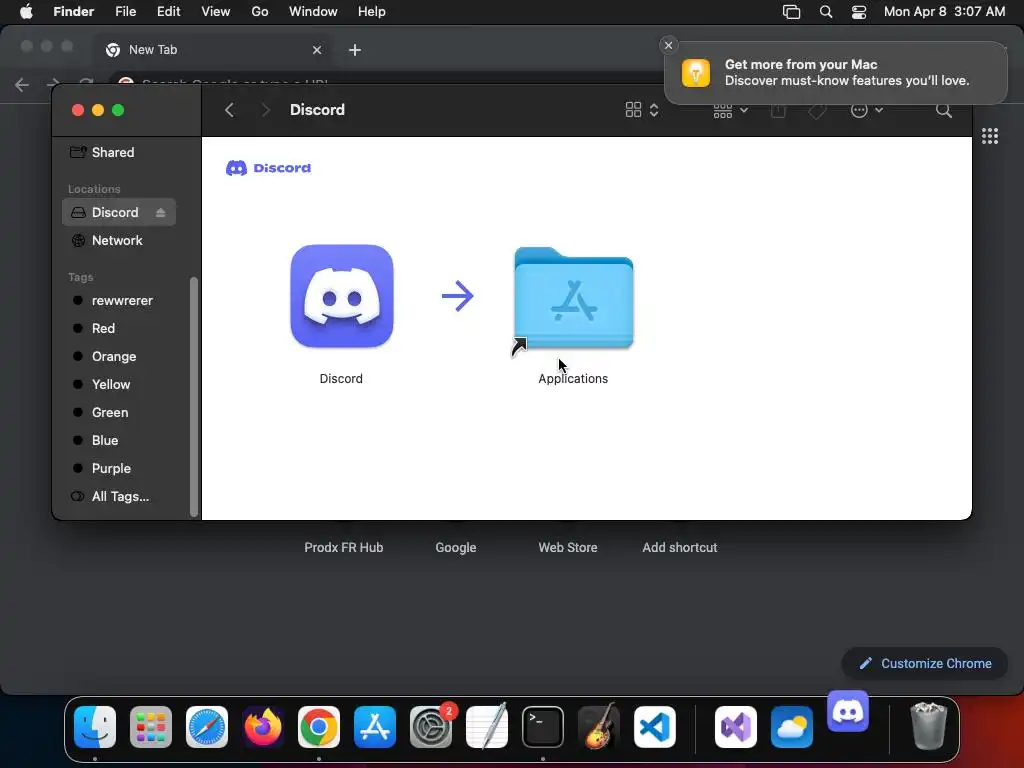Open the Help menu

(372, 12)
